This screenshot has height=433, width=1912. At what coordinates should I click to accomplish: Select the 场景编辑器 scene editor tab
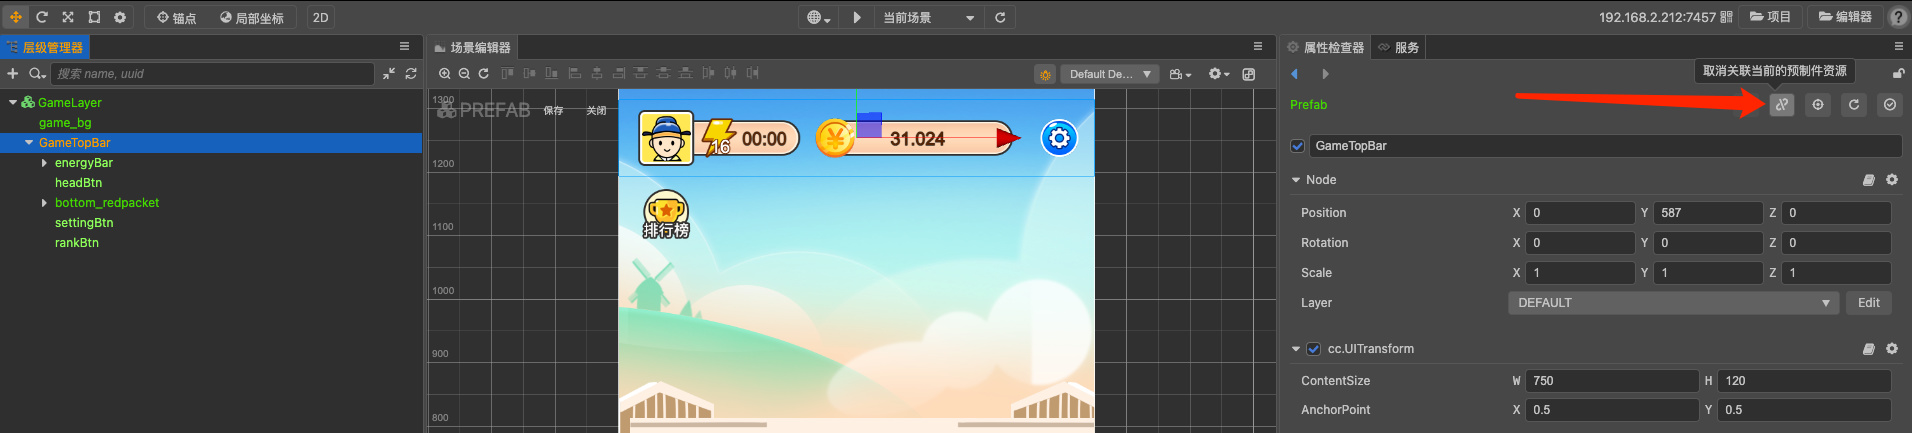coord(473,47)
